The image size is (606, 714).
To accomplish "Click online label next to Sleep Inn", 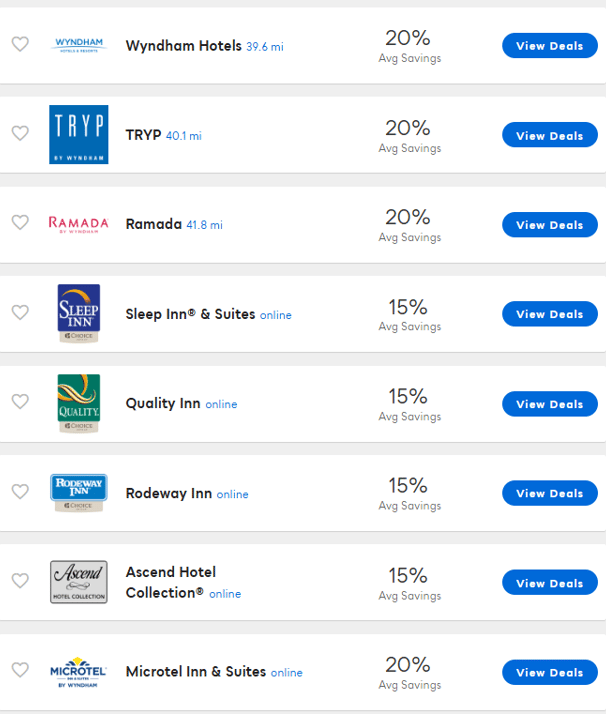I will pos(276,315).
